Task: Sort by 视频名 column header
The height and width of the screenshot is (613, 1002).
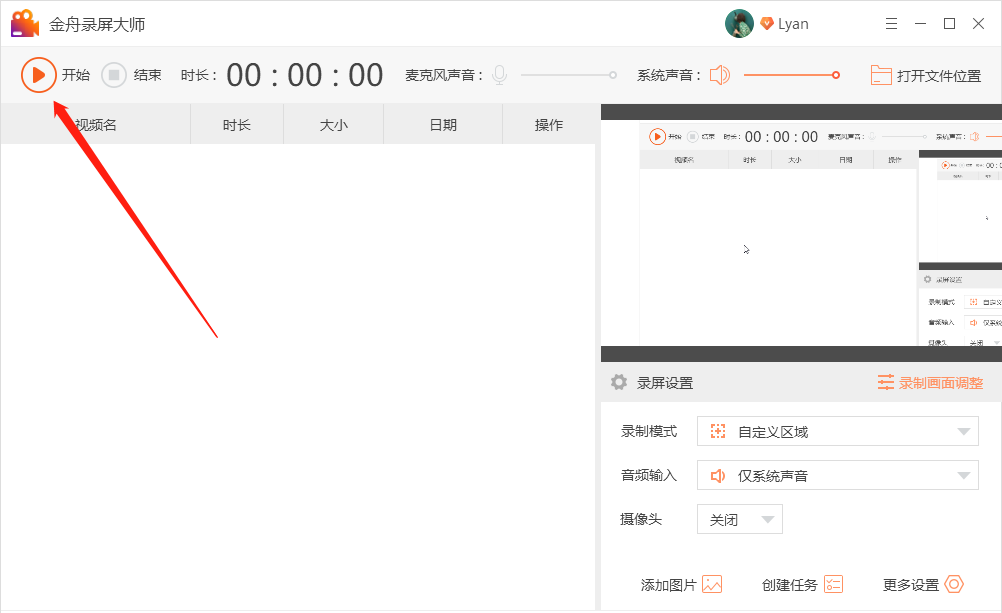Action: coord(96,125)
